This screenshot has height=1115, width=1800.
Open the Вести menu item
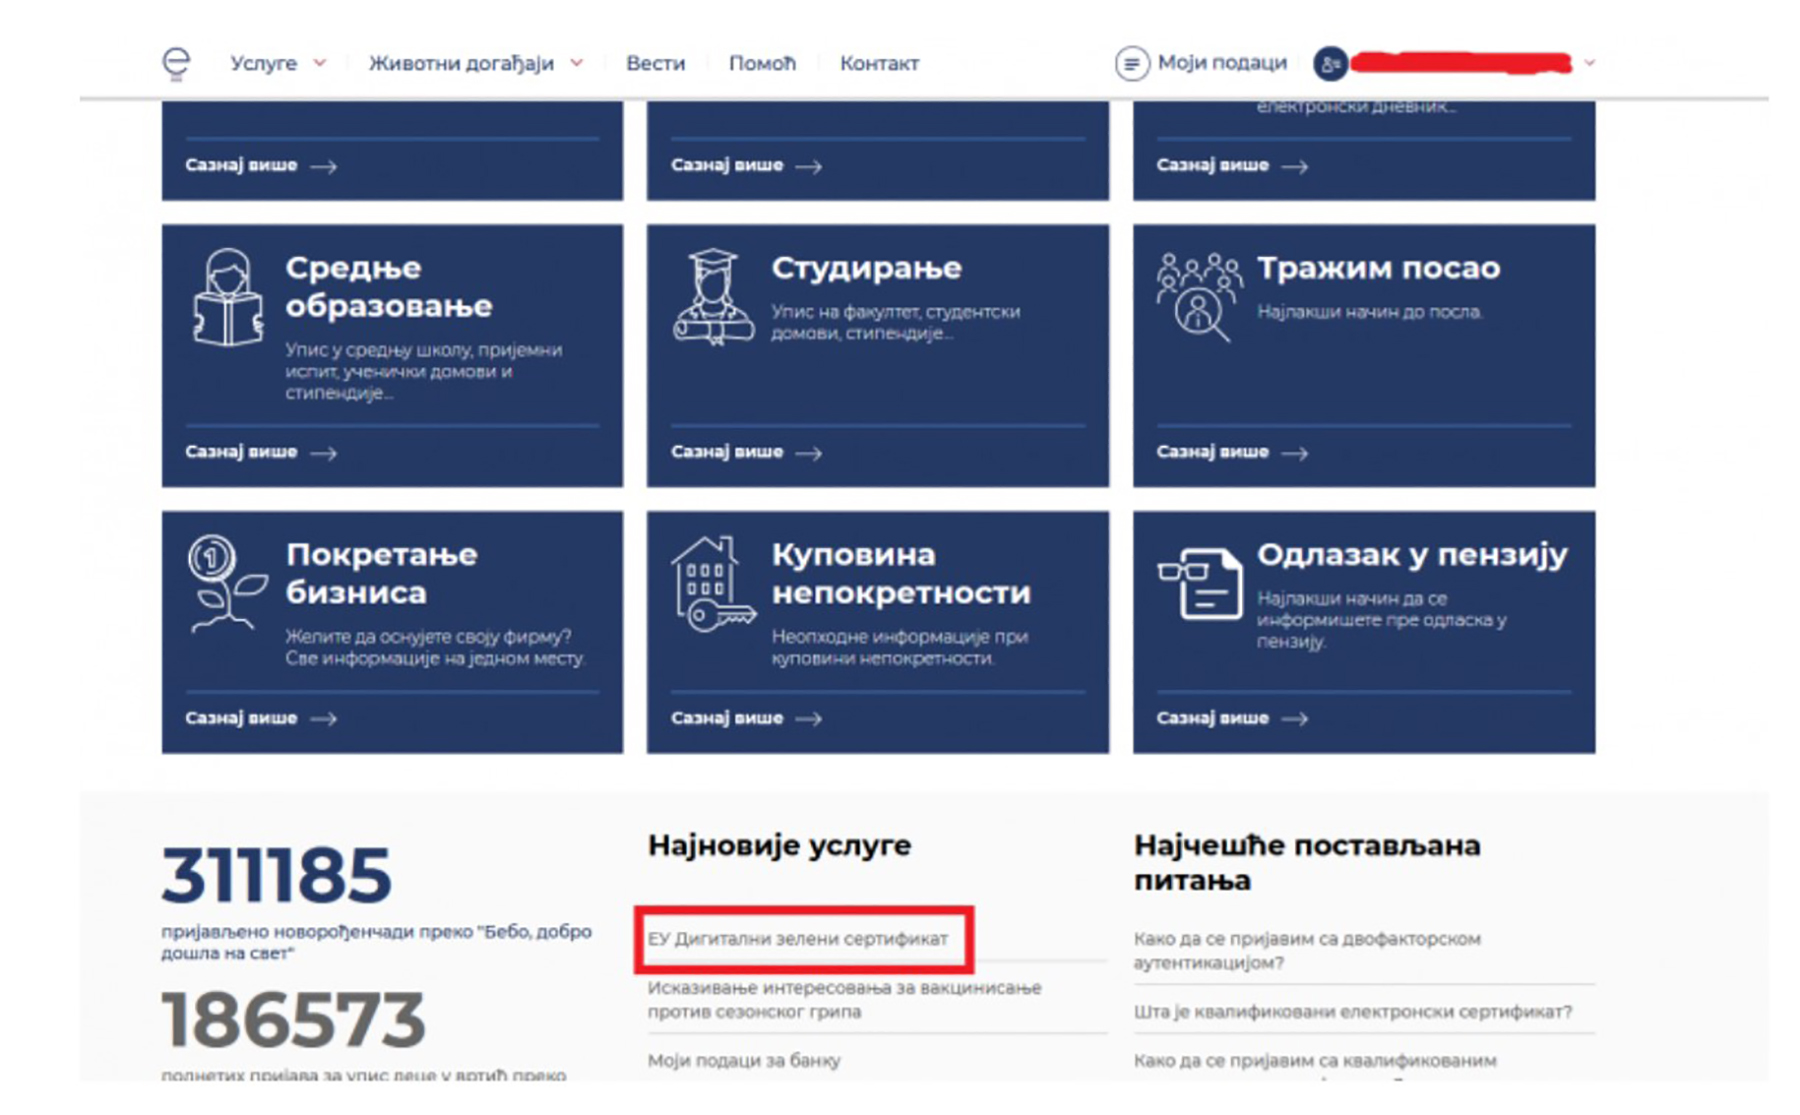[x=654, y=63]
